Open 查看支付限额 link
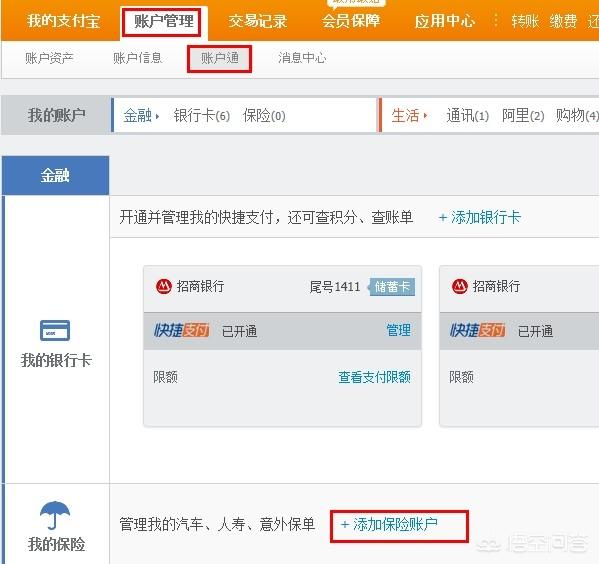This screenshot has width=599, height=564. (374, 377)
